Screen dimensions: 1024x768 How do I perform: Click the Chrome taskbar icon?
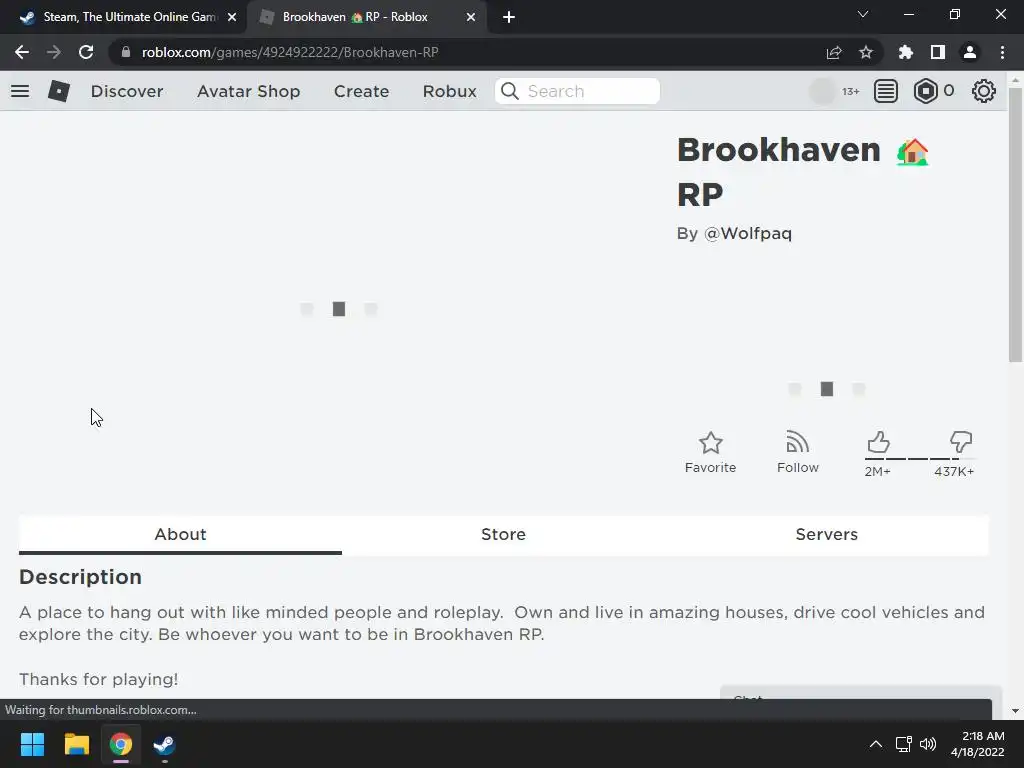point(121,744)
